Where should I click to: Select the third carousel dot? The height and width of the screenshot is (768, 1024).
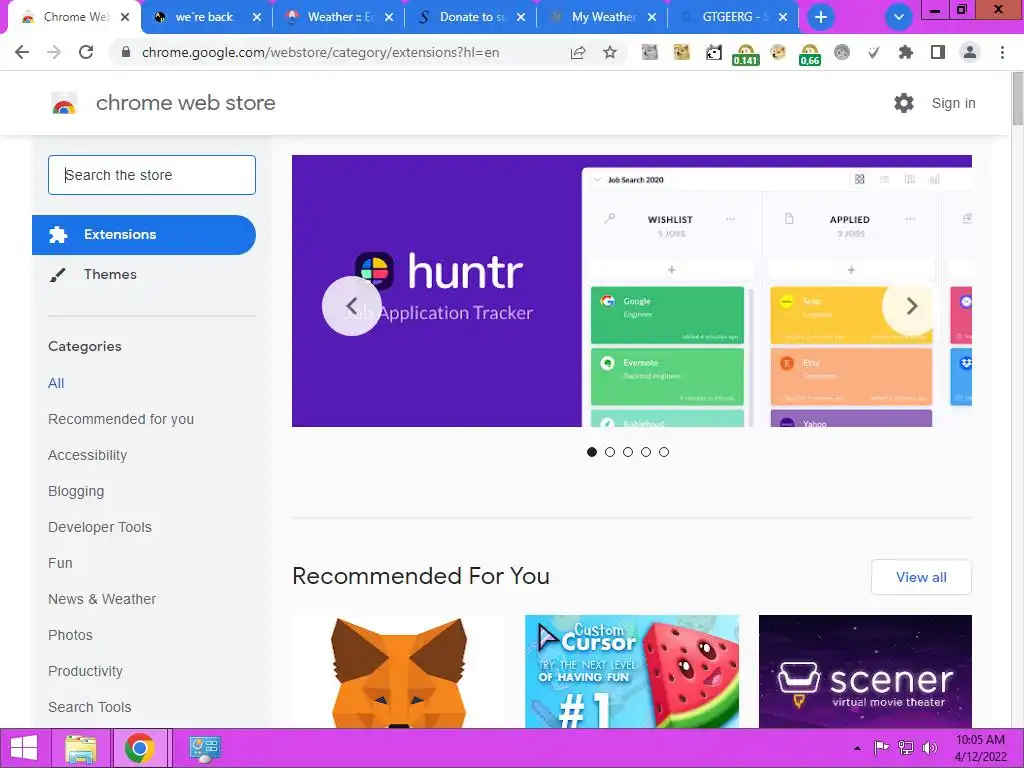628,452
